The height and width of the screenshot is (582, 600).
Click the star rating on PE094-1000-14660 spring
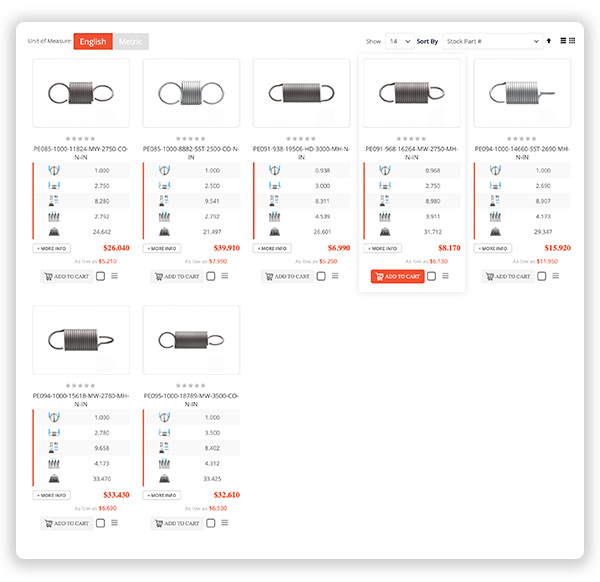[x=522, y=139]
